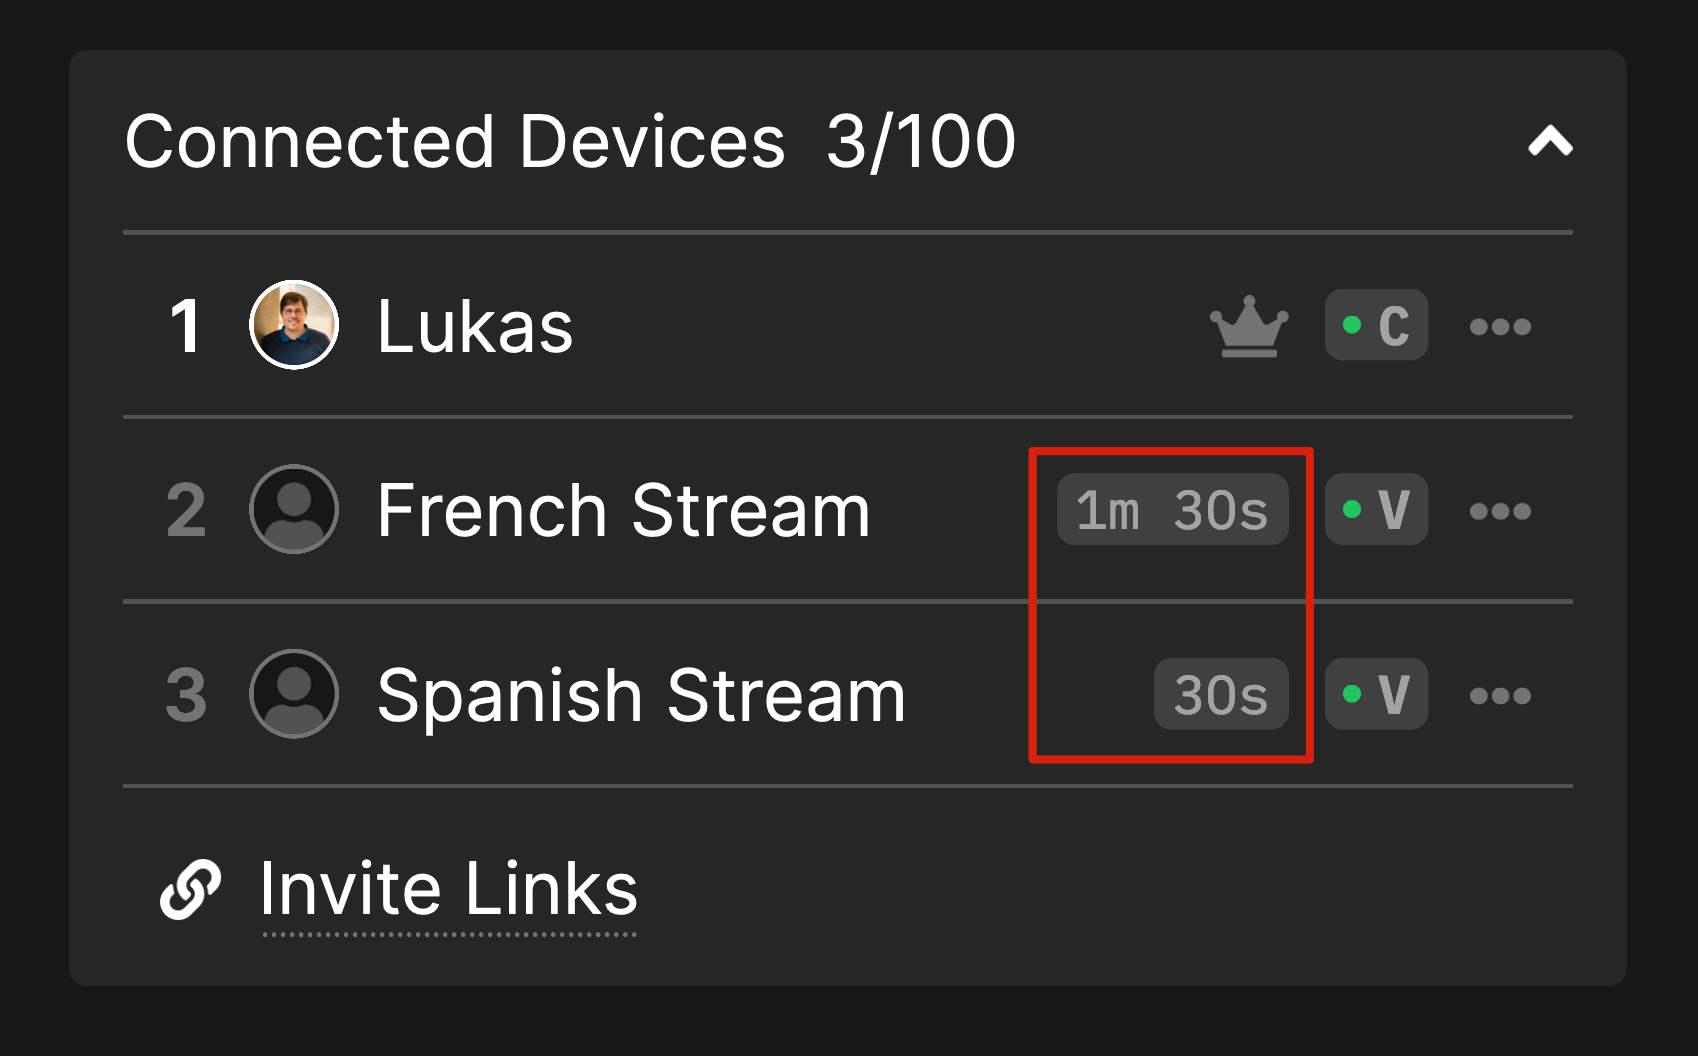
Task: Open the Invite Links page
Action: tap(448, 886)
